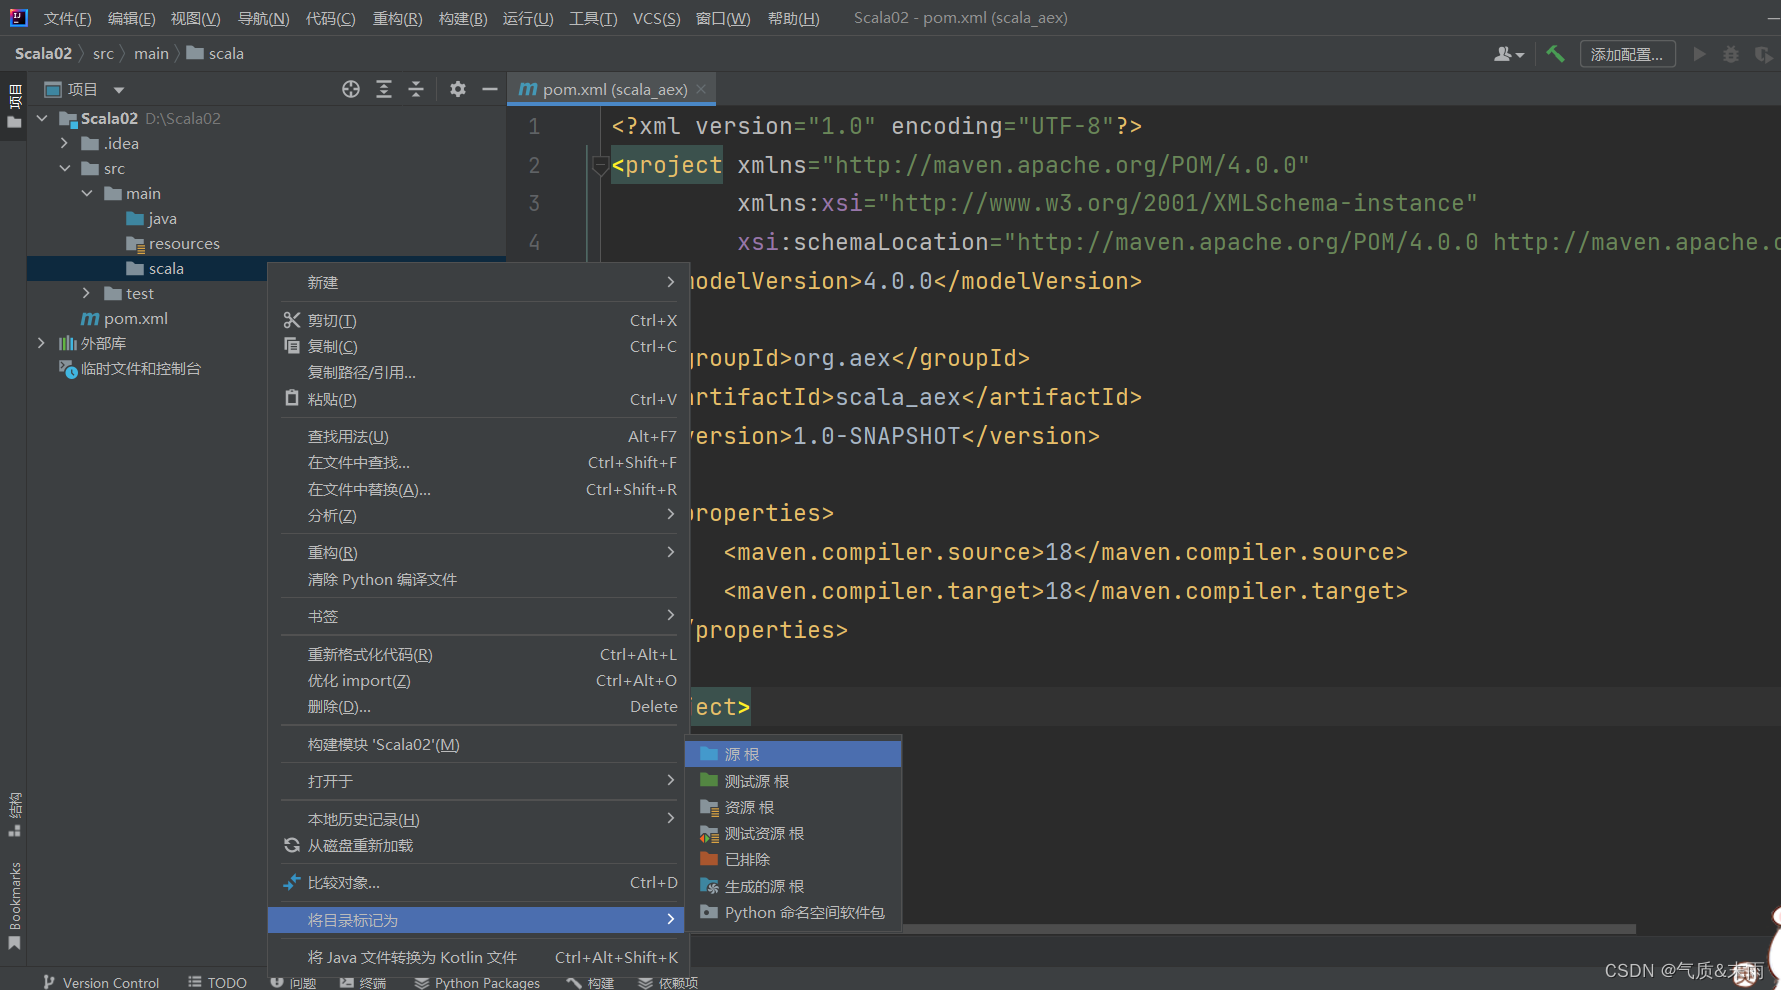Open the 终端 terminal tool window
Viewport: 1781px width, 990px height.
click(x=363, y=982)
